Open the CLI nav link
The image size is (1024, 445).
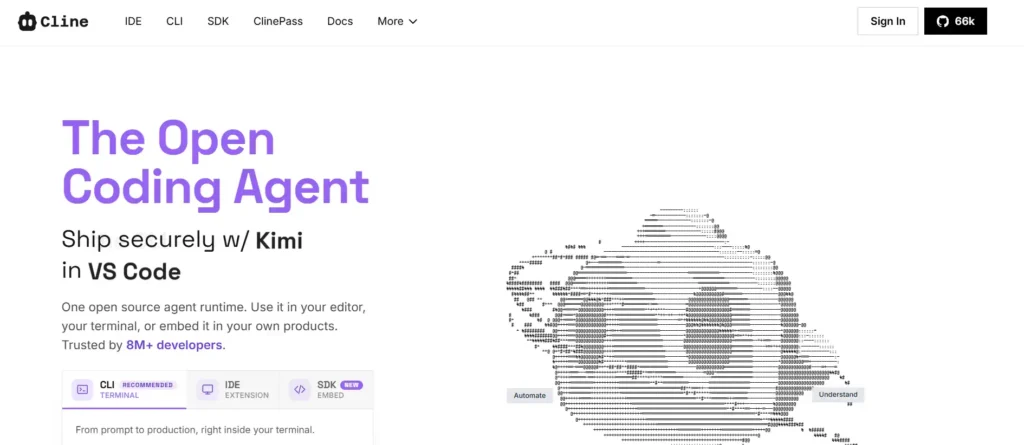coord(174,21)
